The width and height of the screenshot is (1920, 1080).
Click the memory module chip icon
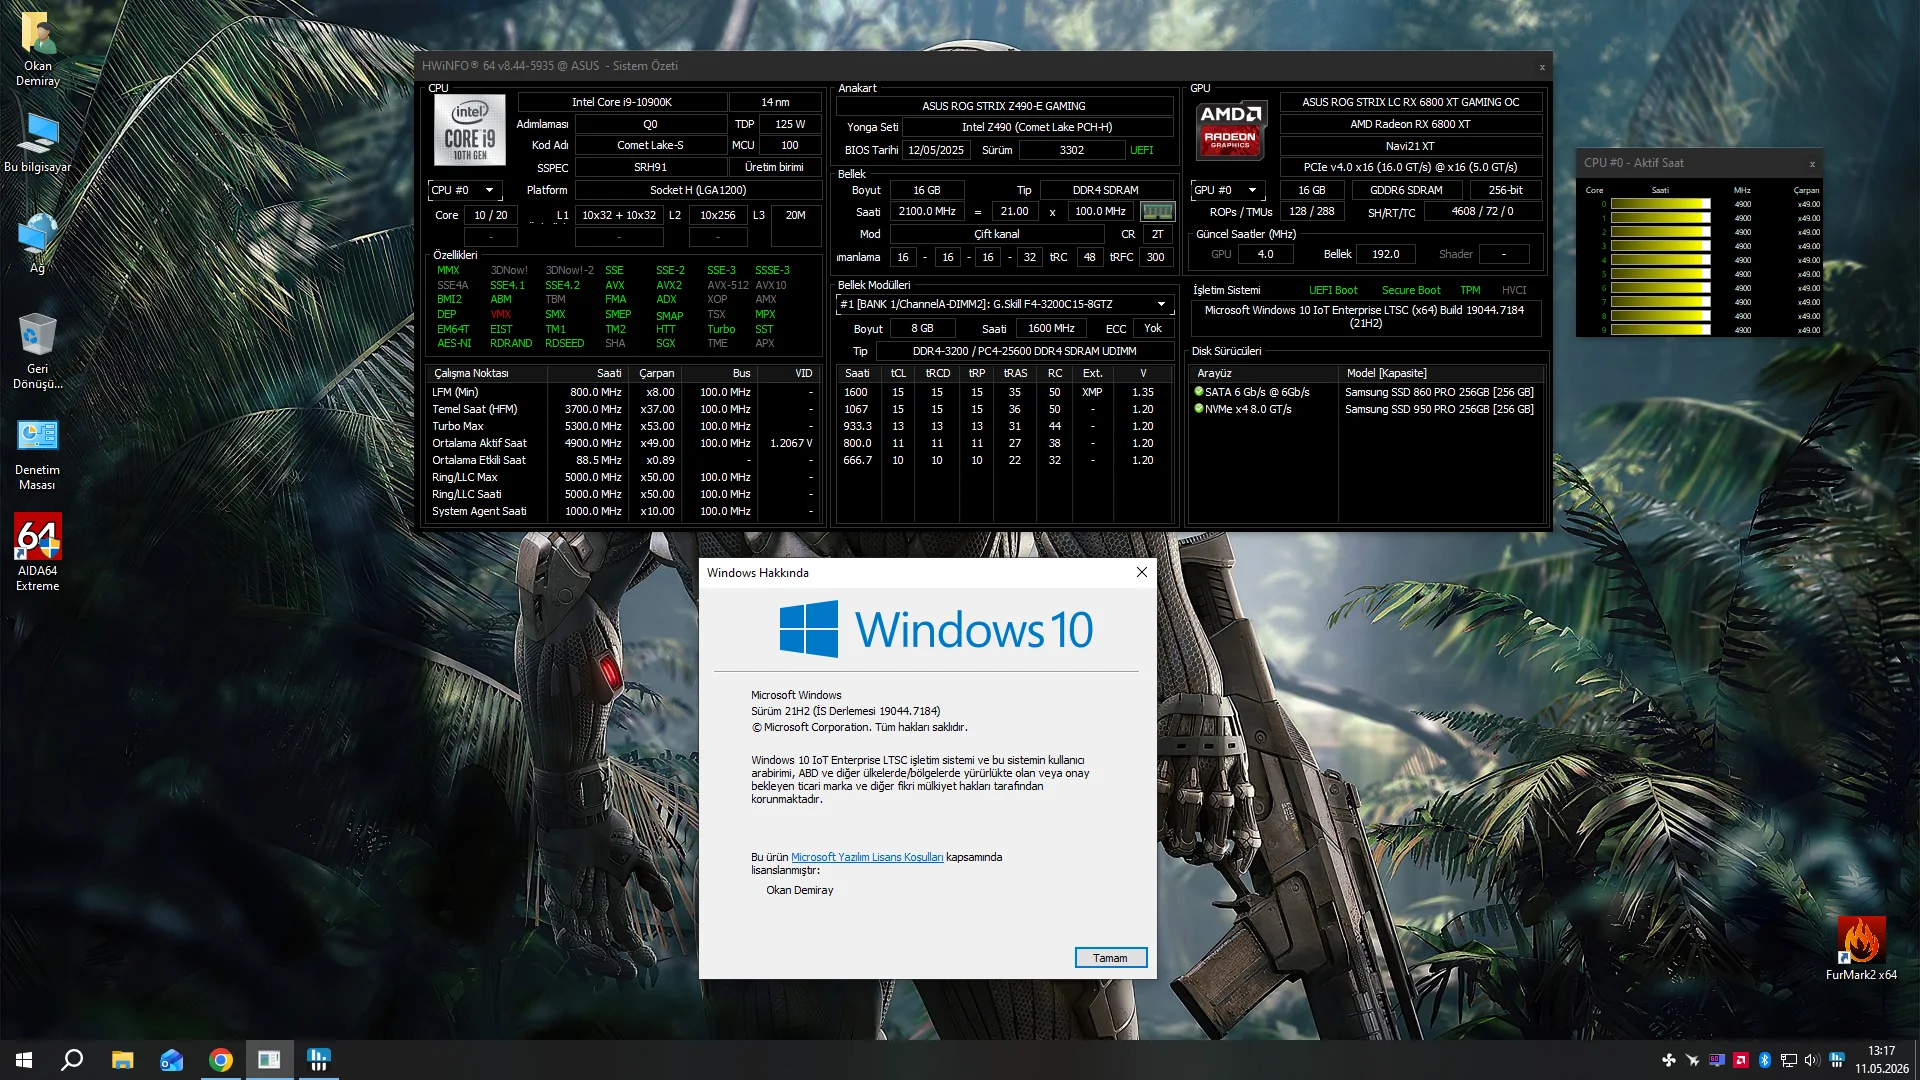coord(1157,211)
